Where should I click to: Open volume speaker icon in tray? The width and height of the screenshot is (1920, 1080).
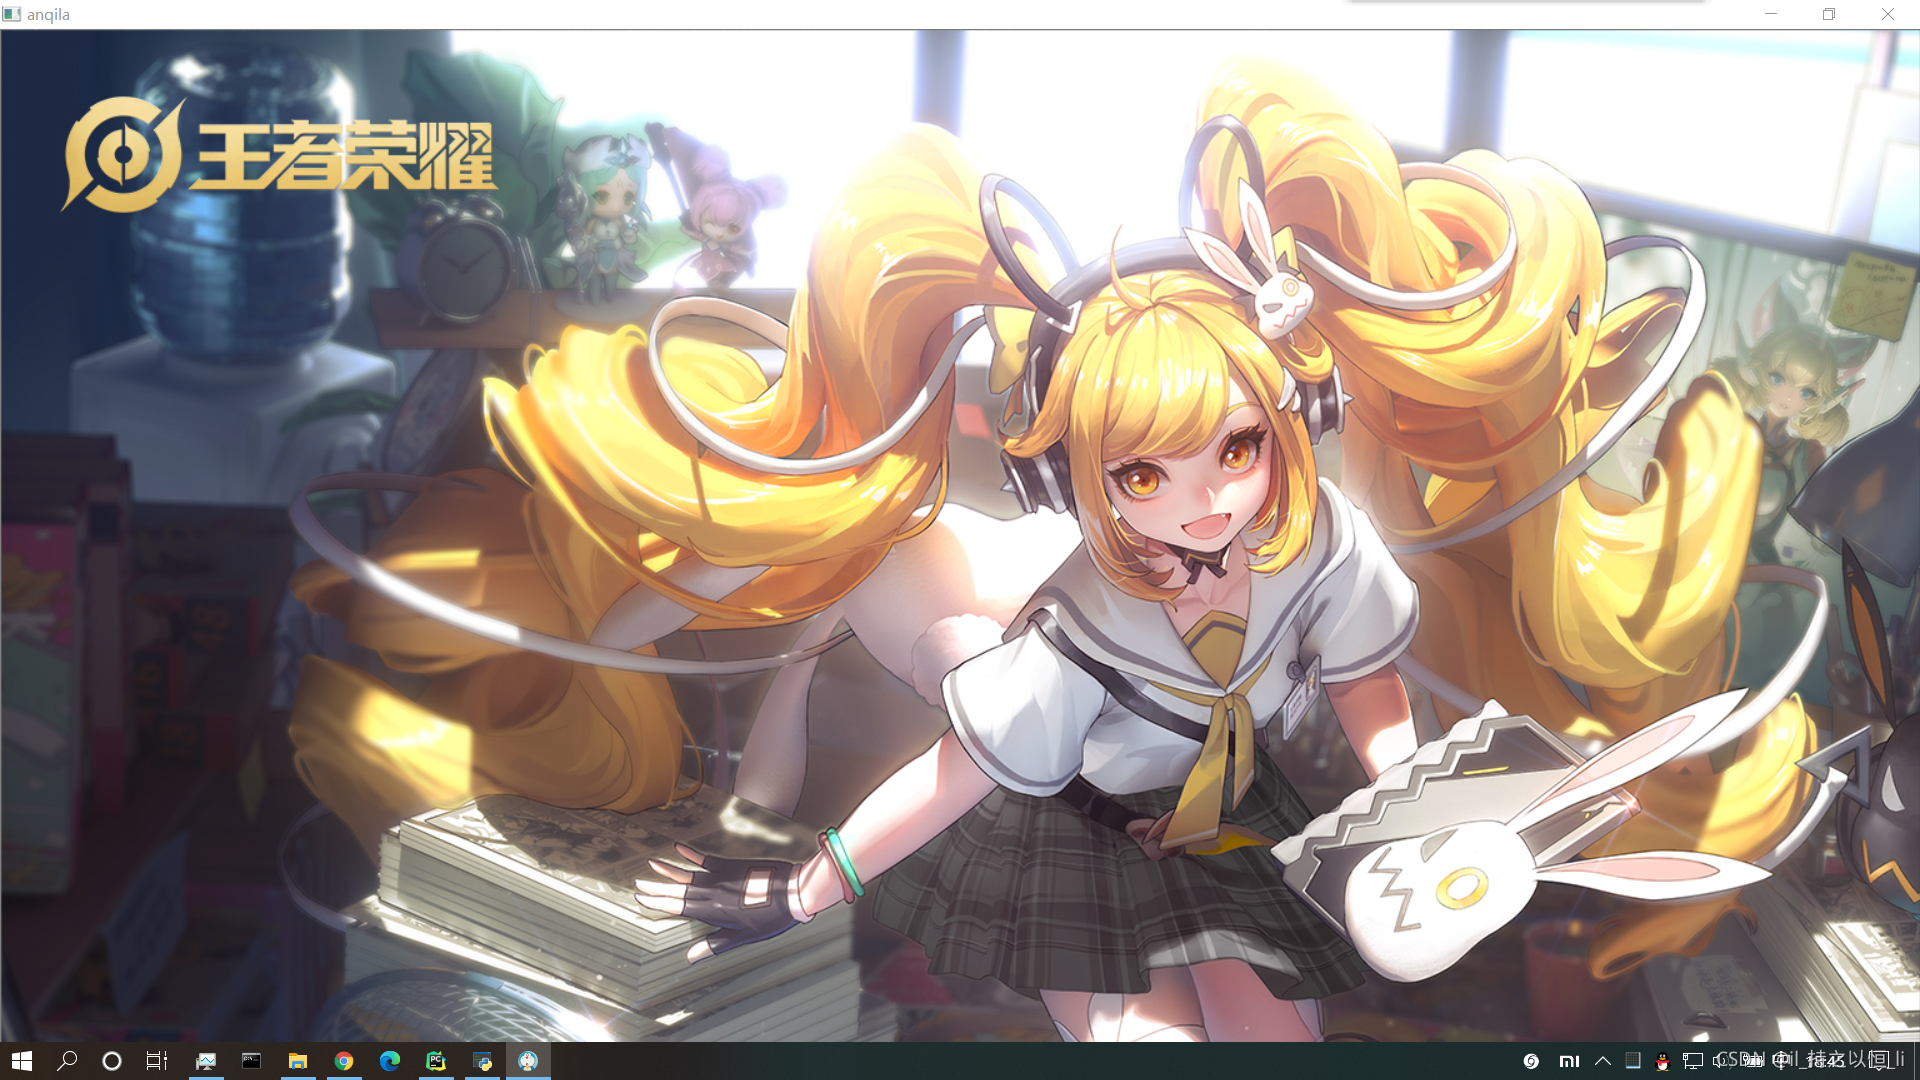(x=1722, y=1061)
